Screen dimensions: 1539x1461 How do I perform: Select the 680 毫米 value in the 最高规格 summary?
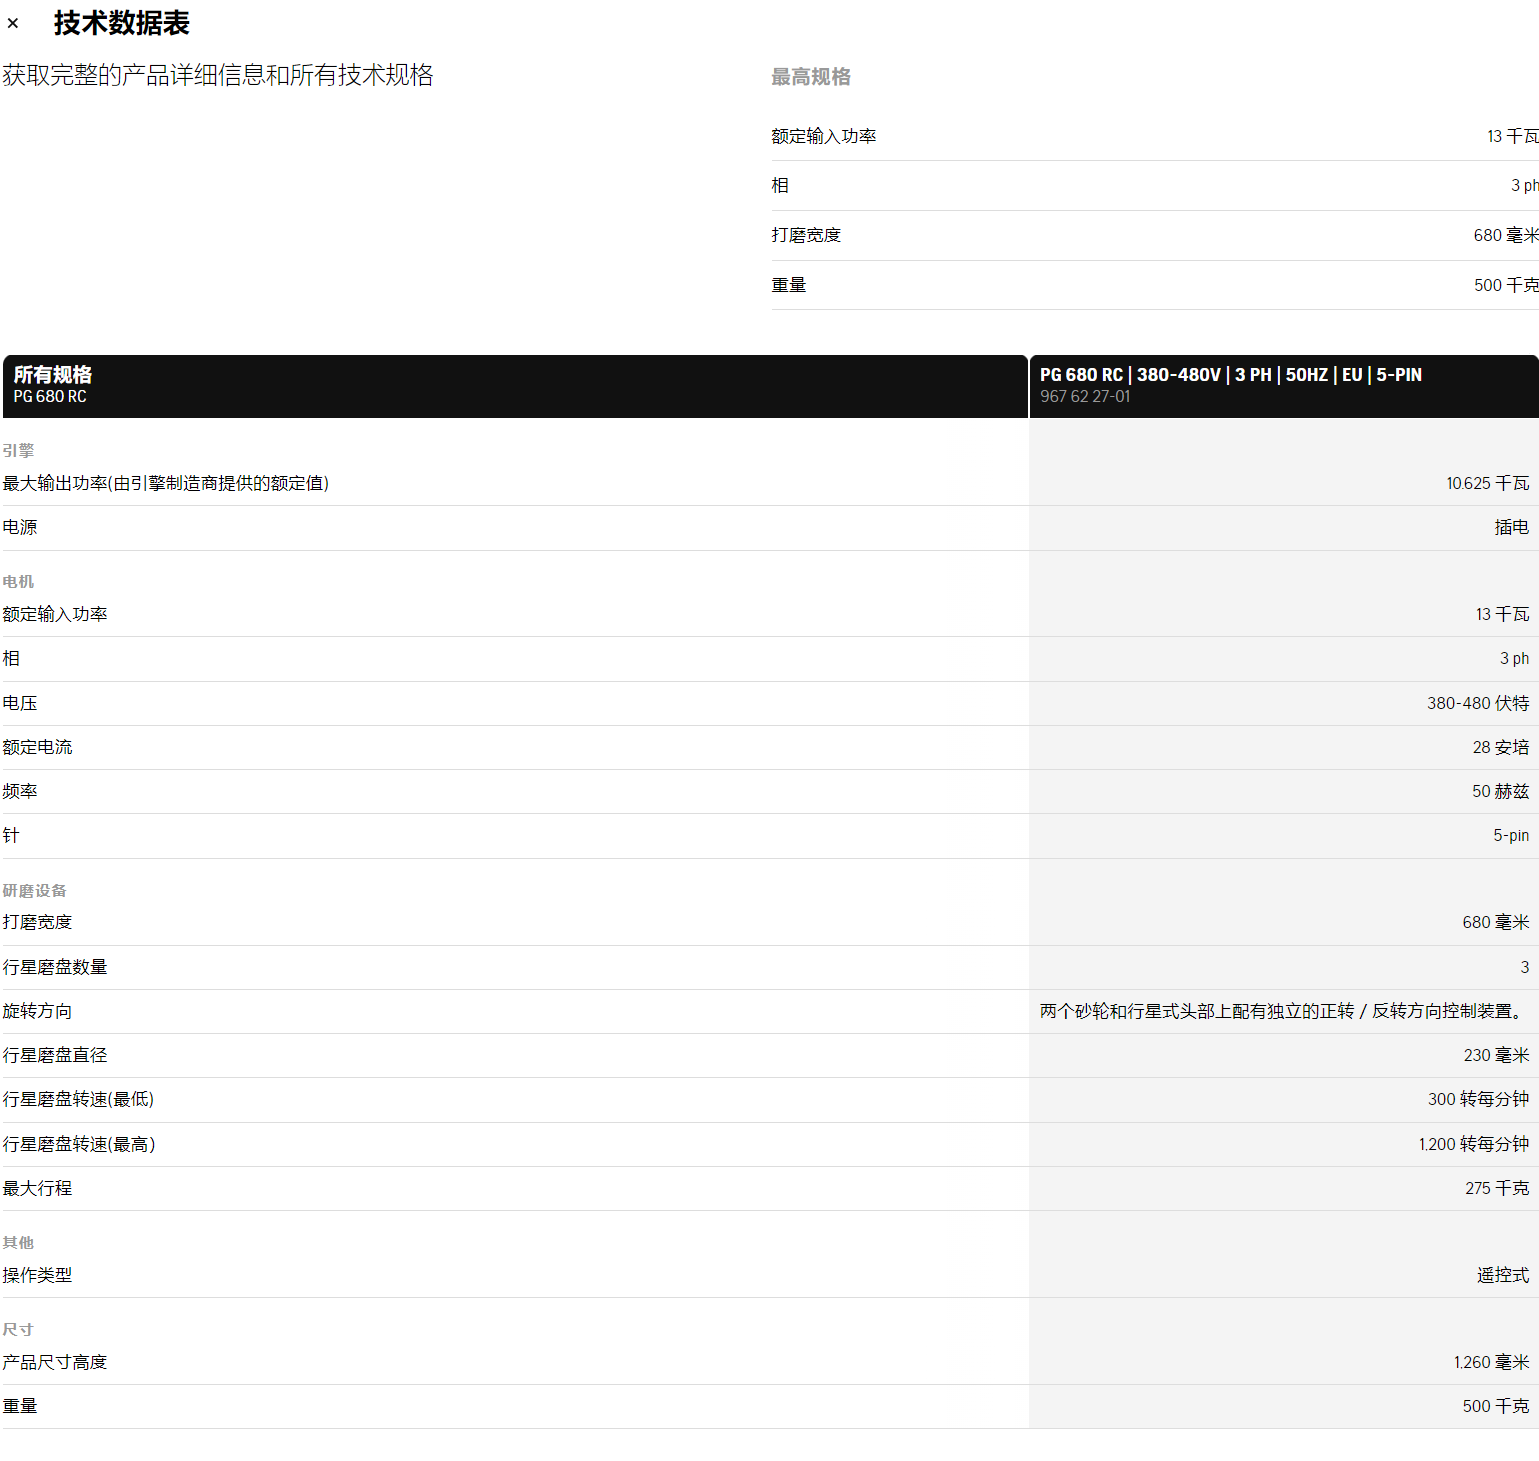[1505, 235]
